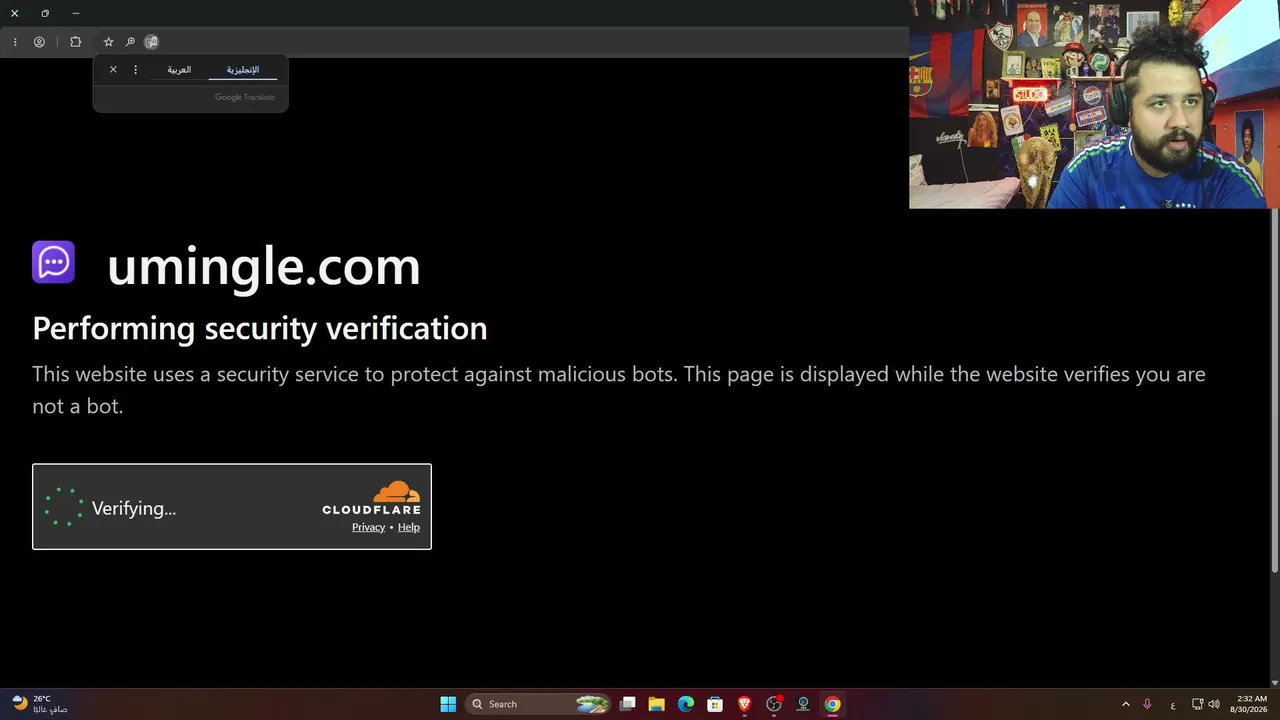This screenshot has height=720, width=1280.
Task: Open the Extensions puzzle icon
Action: click(x=75, y=42)
